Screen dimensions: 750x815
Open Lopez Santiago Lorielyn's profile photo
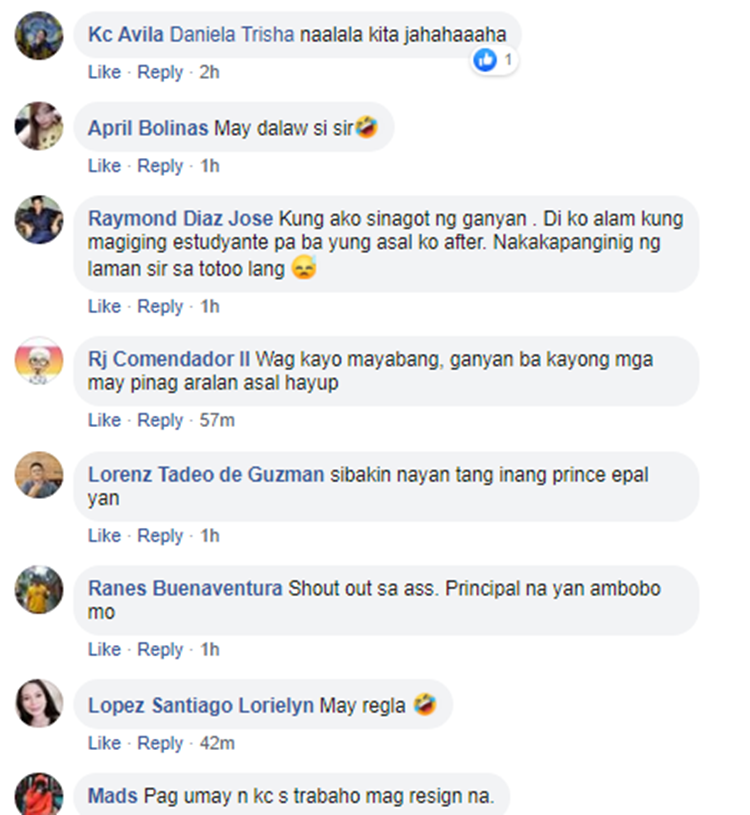(x=39, y=703)
